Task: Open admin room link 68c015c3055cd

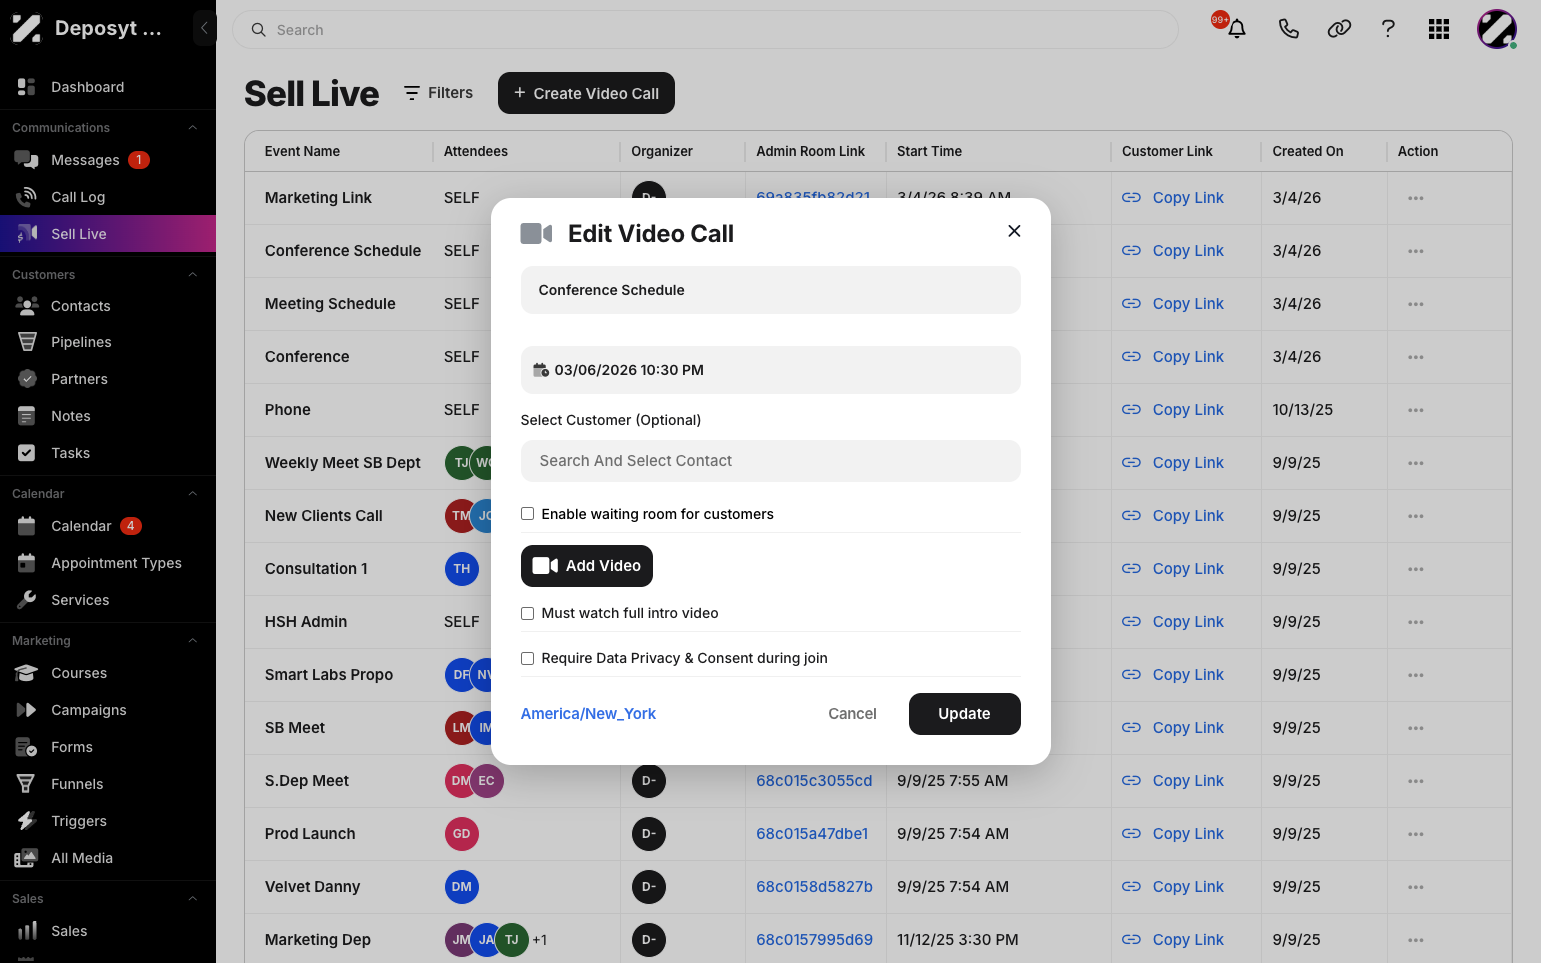Action: point(814,781)
